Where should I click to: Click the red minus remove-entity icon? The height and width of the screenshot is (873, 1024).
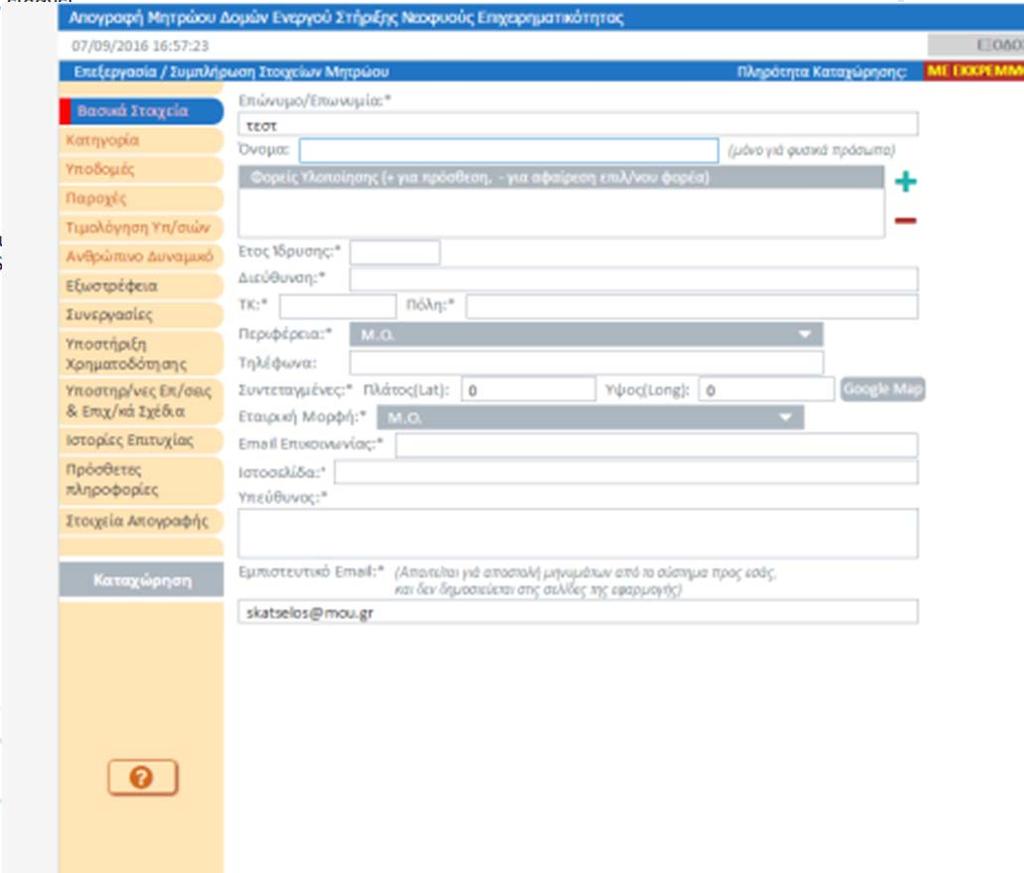[905, 221]
